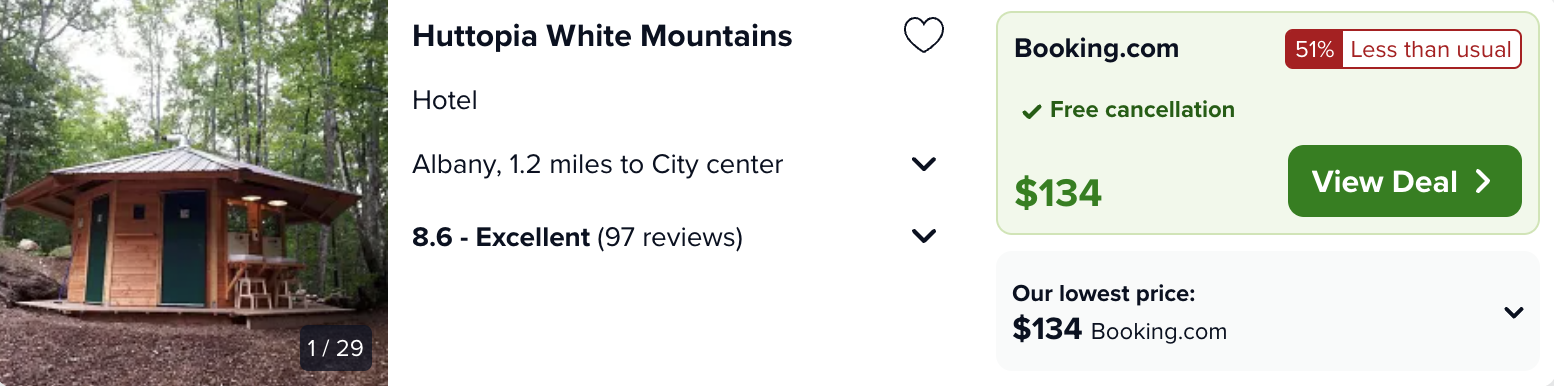Click the Free cancellation checkmark icon
The width and height of the screenshot is (1554, 386).
pyautogui.click(x=1031, y=111)
